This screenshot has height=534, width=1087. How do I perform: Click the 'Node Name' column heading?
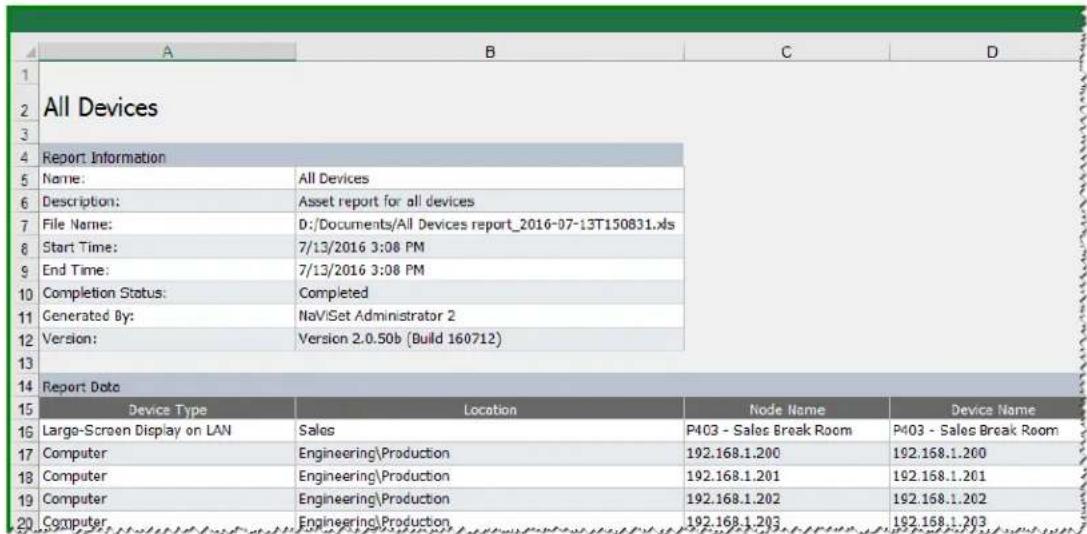coord(786,408)
